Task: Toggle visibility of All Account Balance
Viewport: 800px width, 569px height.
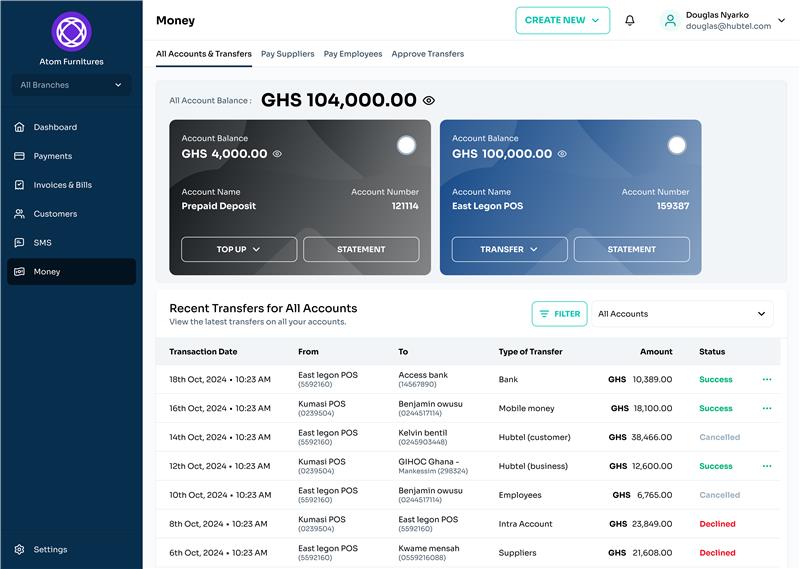Action: [x=429, y=101]
